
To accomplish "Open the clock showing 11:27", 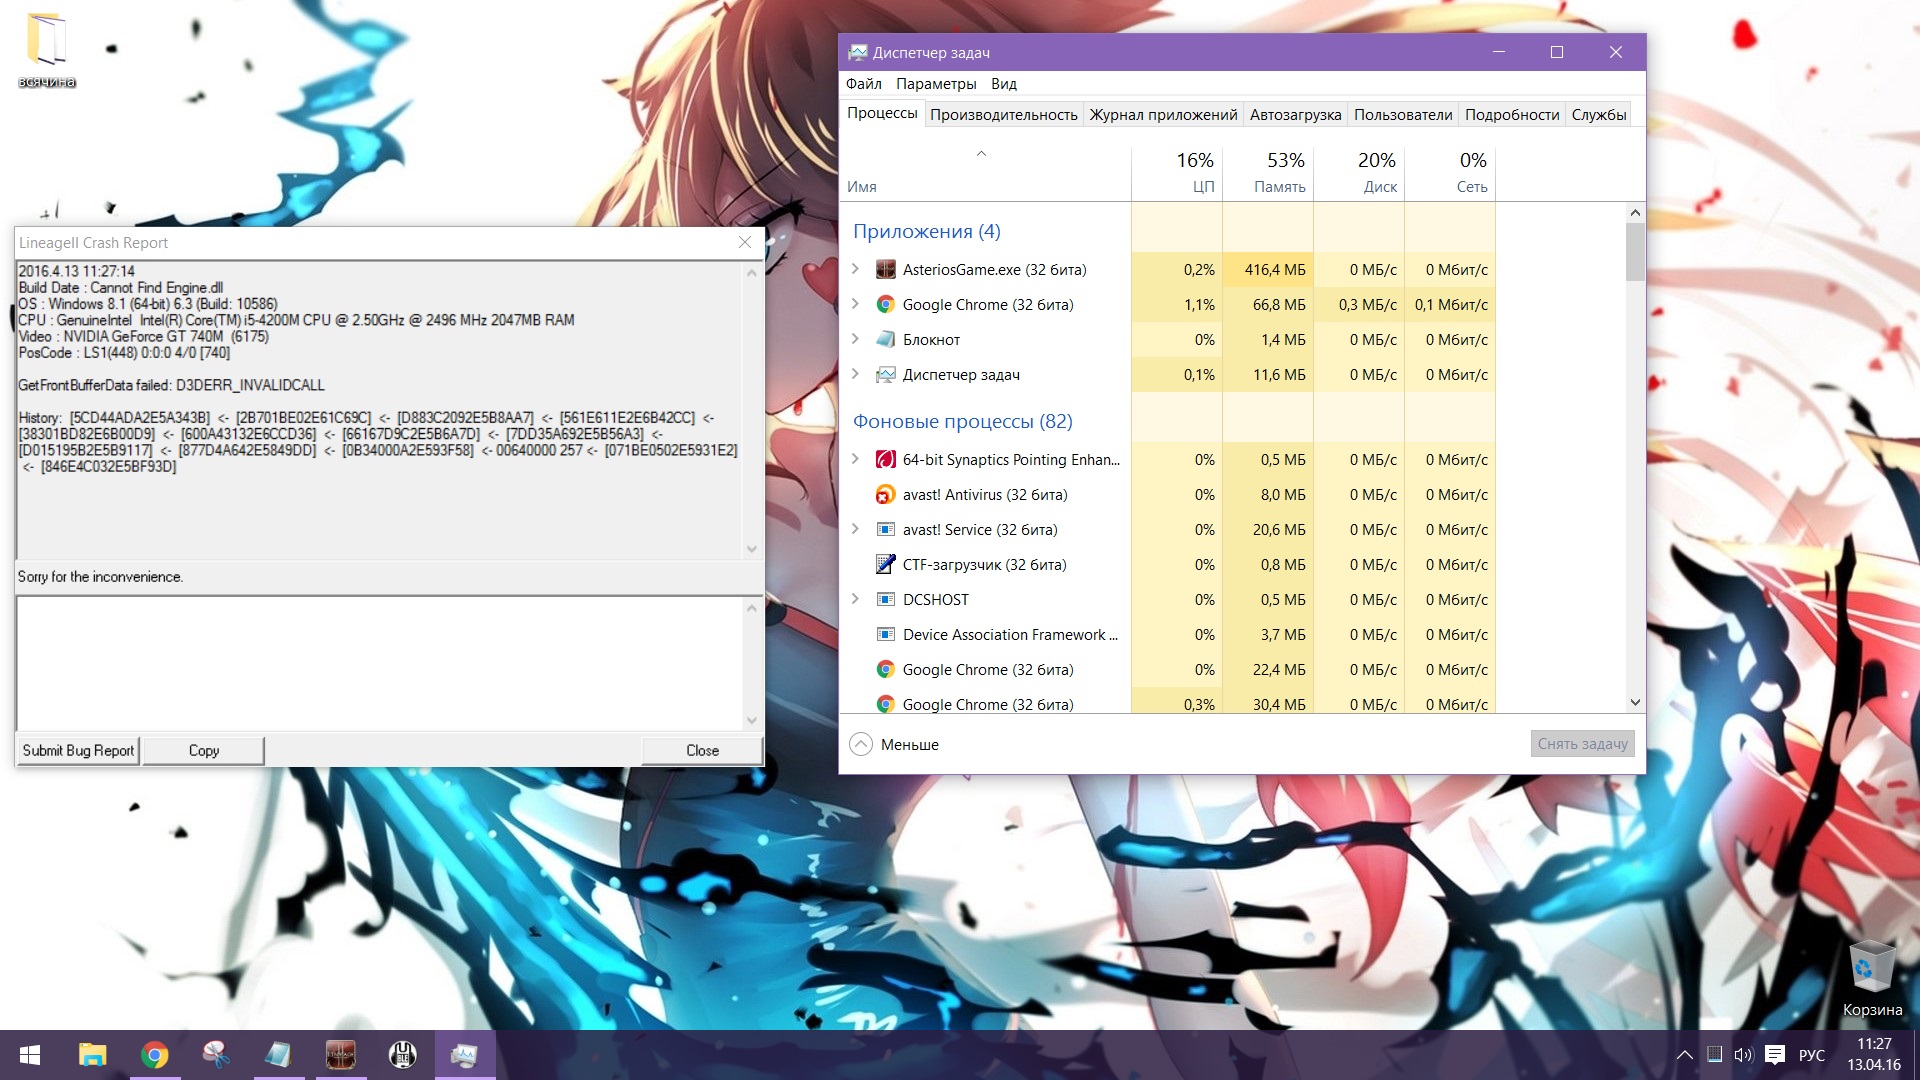I will [x=1874, y=1055].
